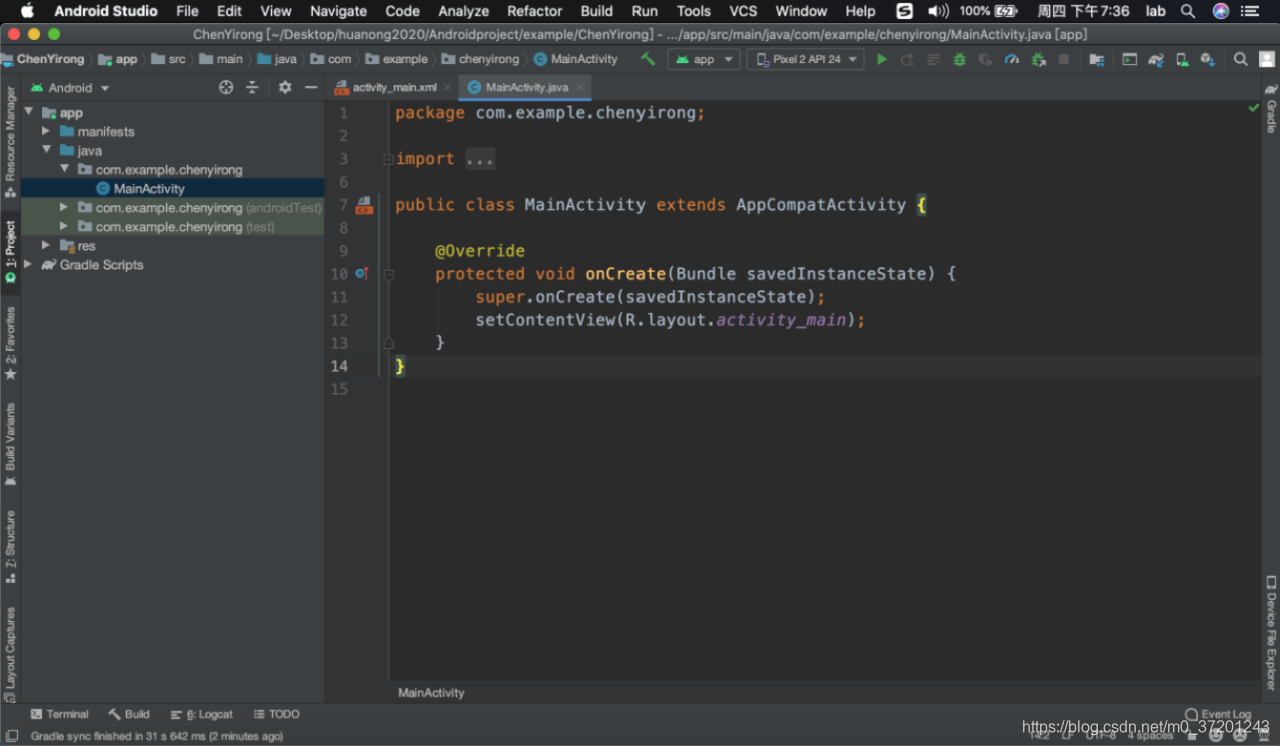Click the Project Structure folder icon
Screen dimensions: 1280x746
click(x=1097, y=59)
